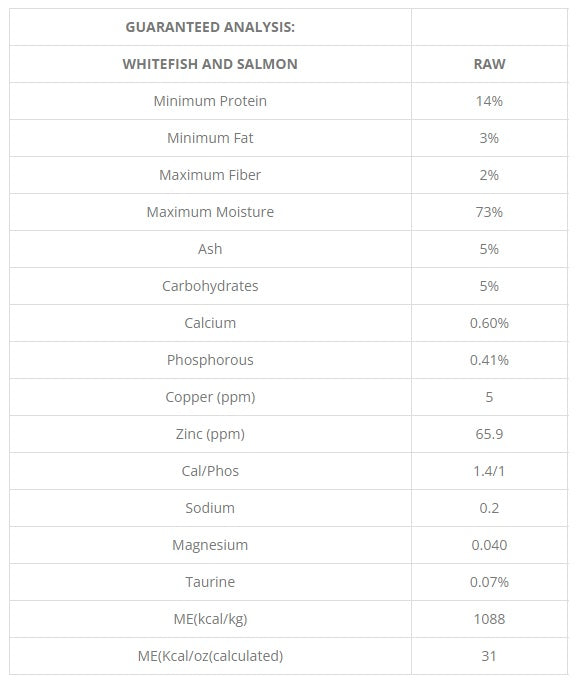The image size is (578, 684).
Task: Click the 1088 ME kcal/kg value
Action: (489, 619)
